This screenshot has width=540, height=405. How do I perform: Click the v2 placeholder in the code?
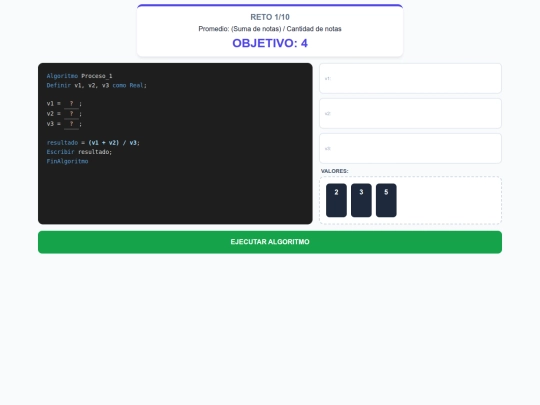pyautogui.click(x=71, y=114)
